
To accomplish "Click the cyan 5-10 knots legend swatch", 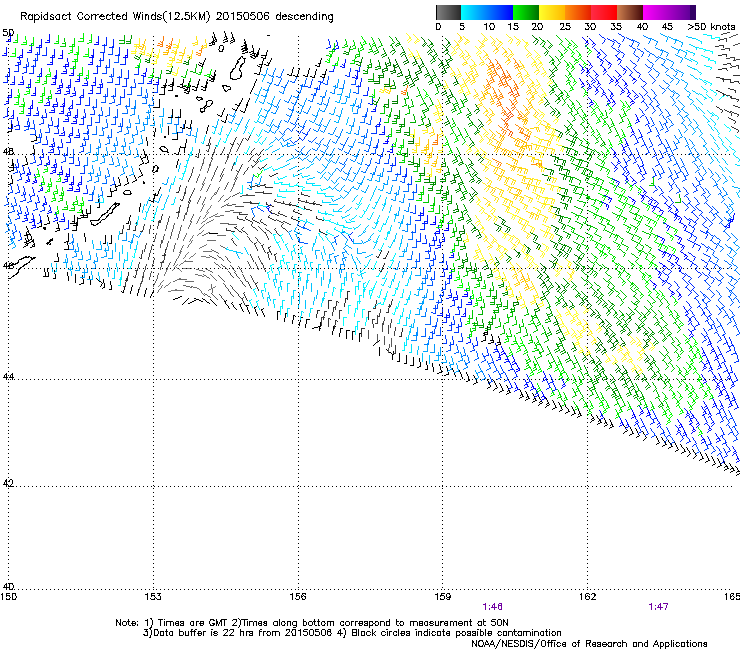I will [x=474, y=12].
